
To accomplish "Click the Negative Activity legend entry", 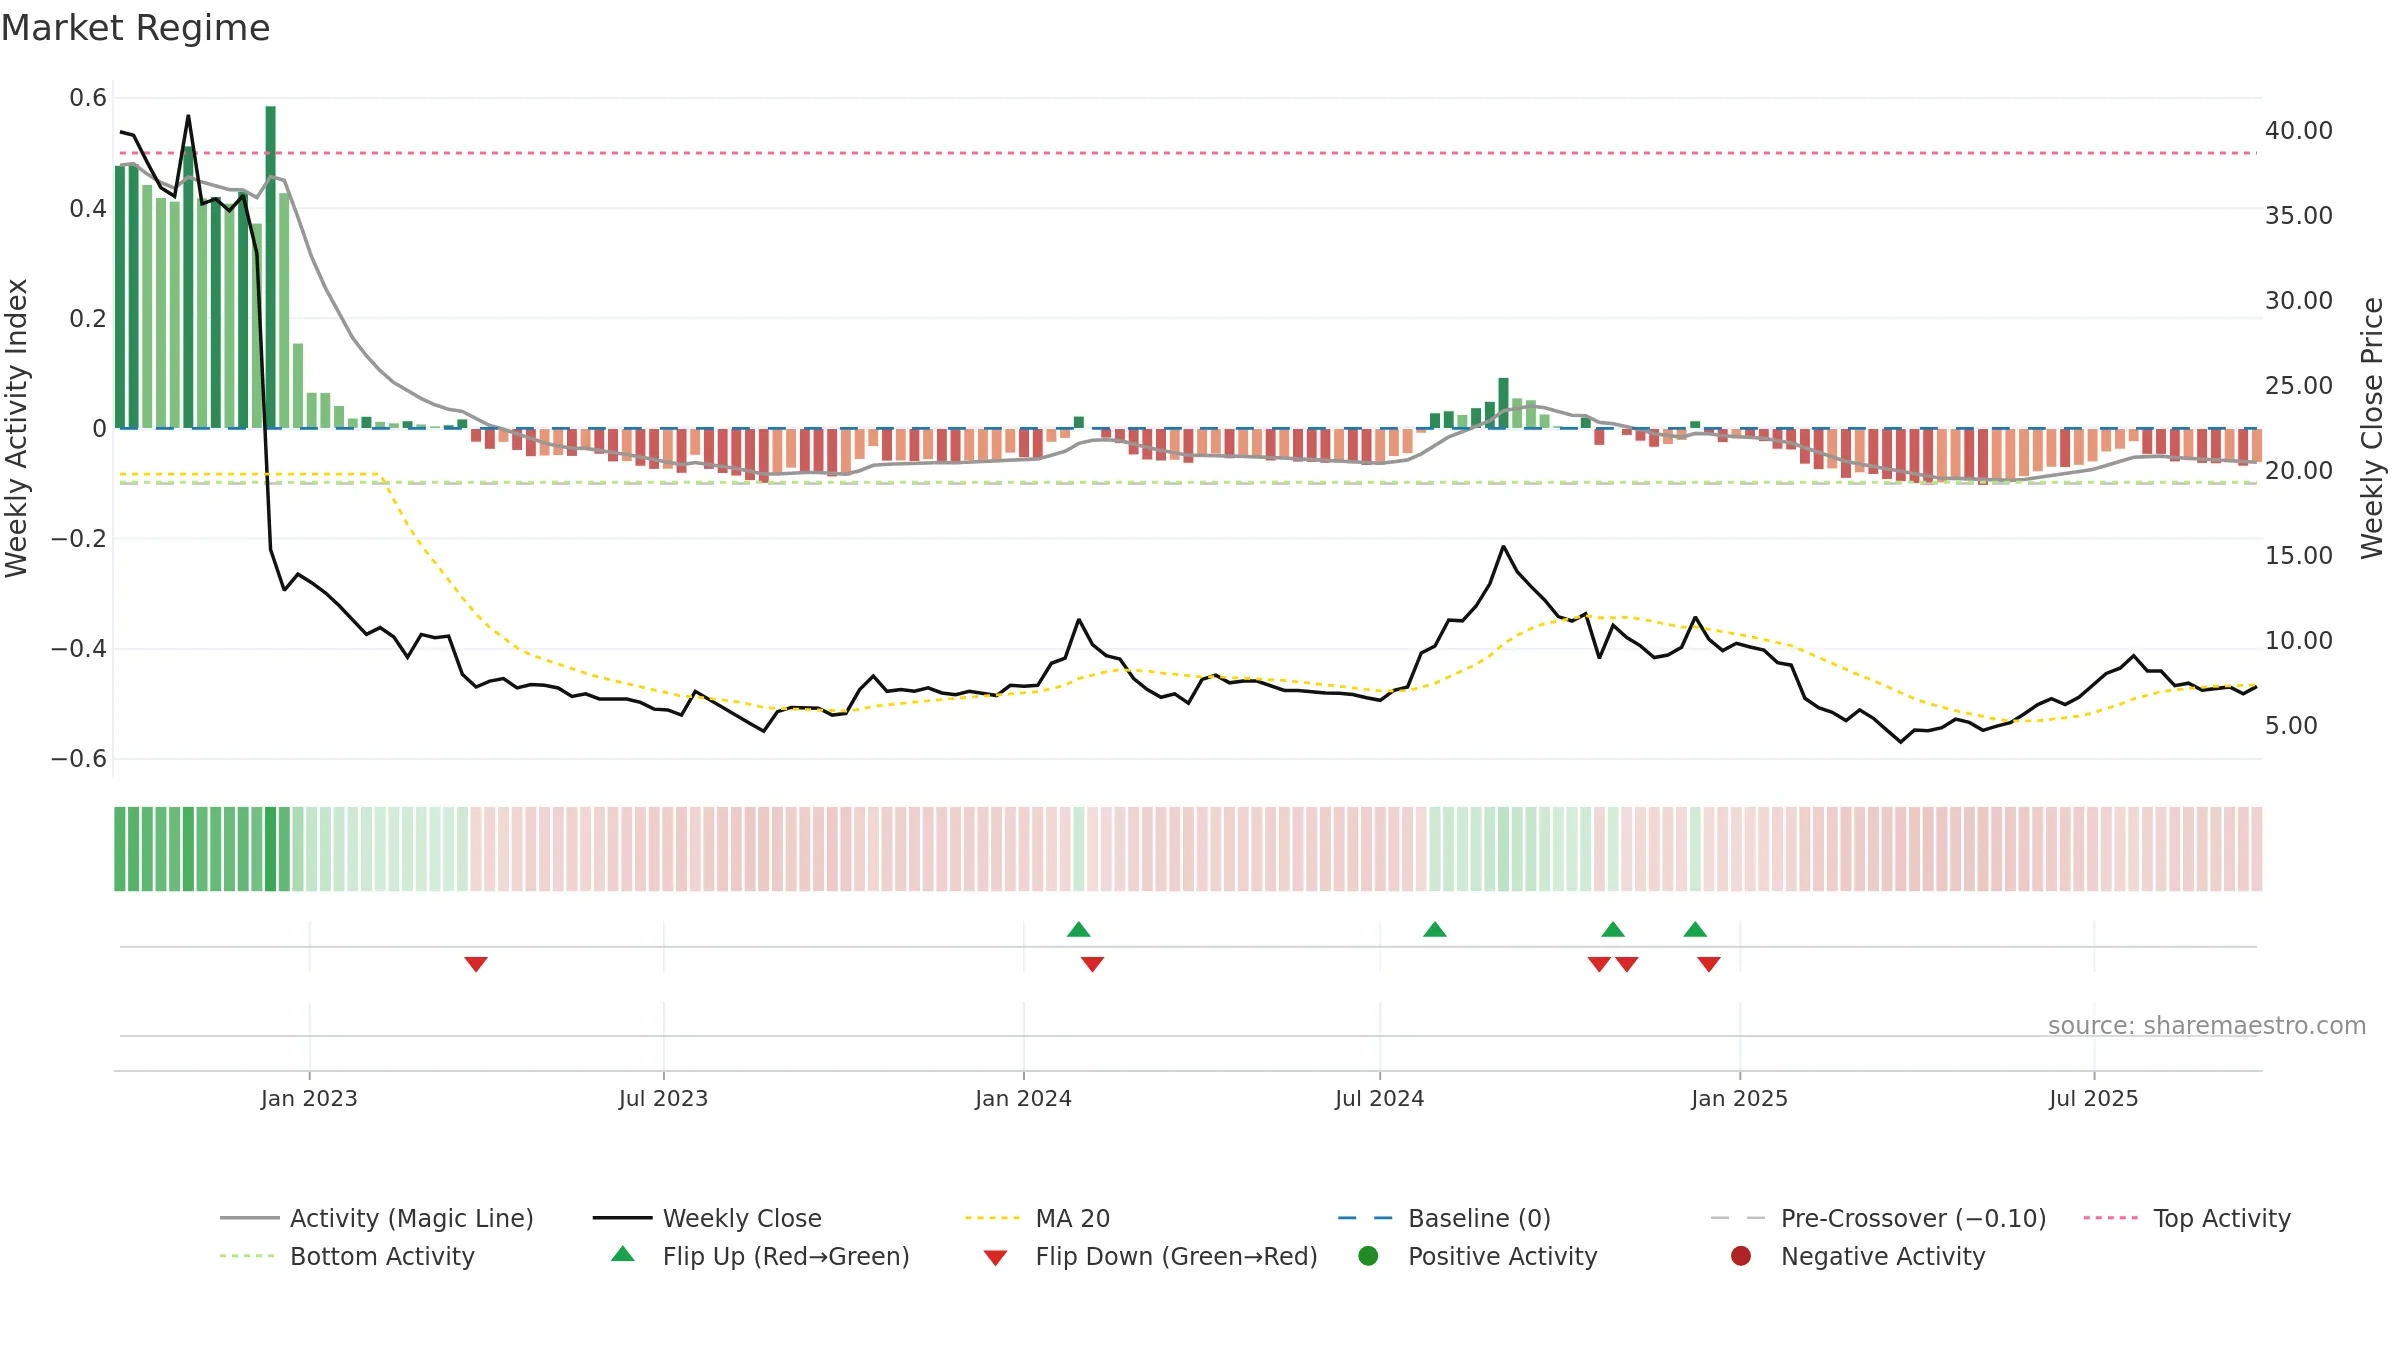I will coord(1858,1256).
